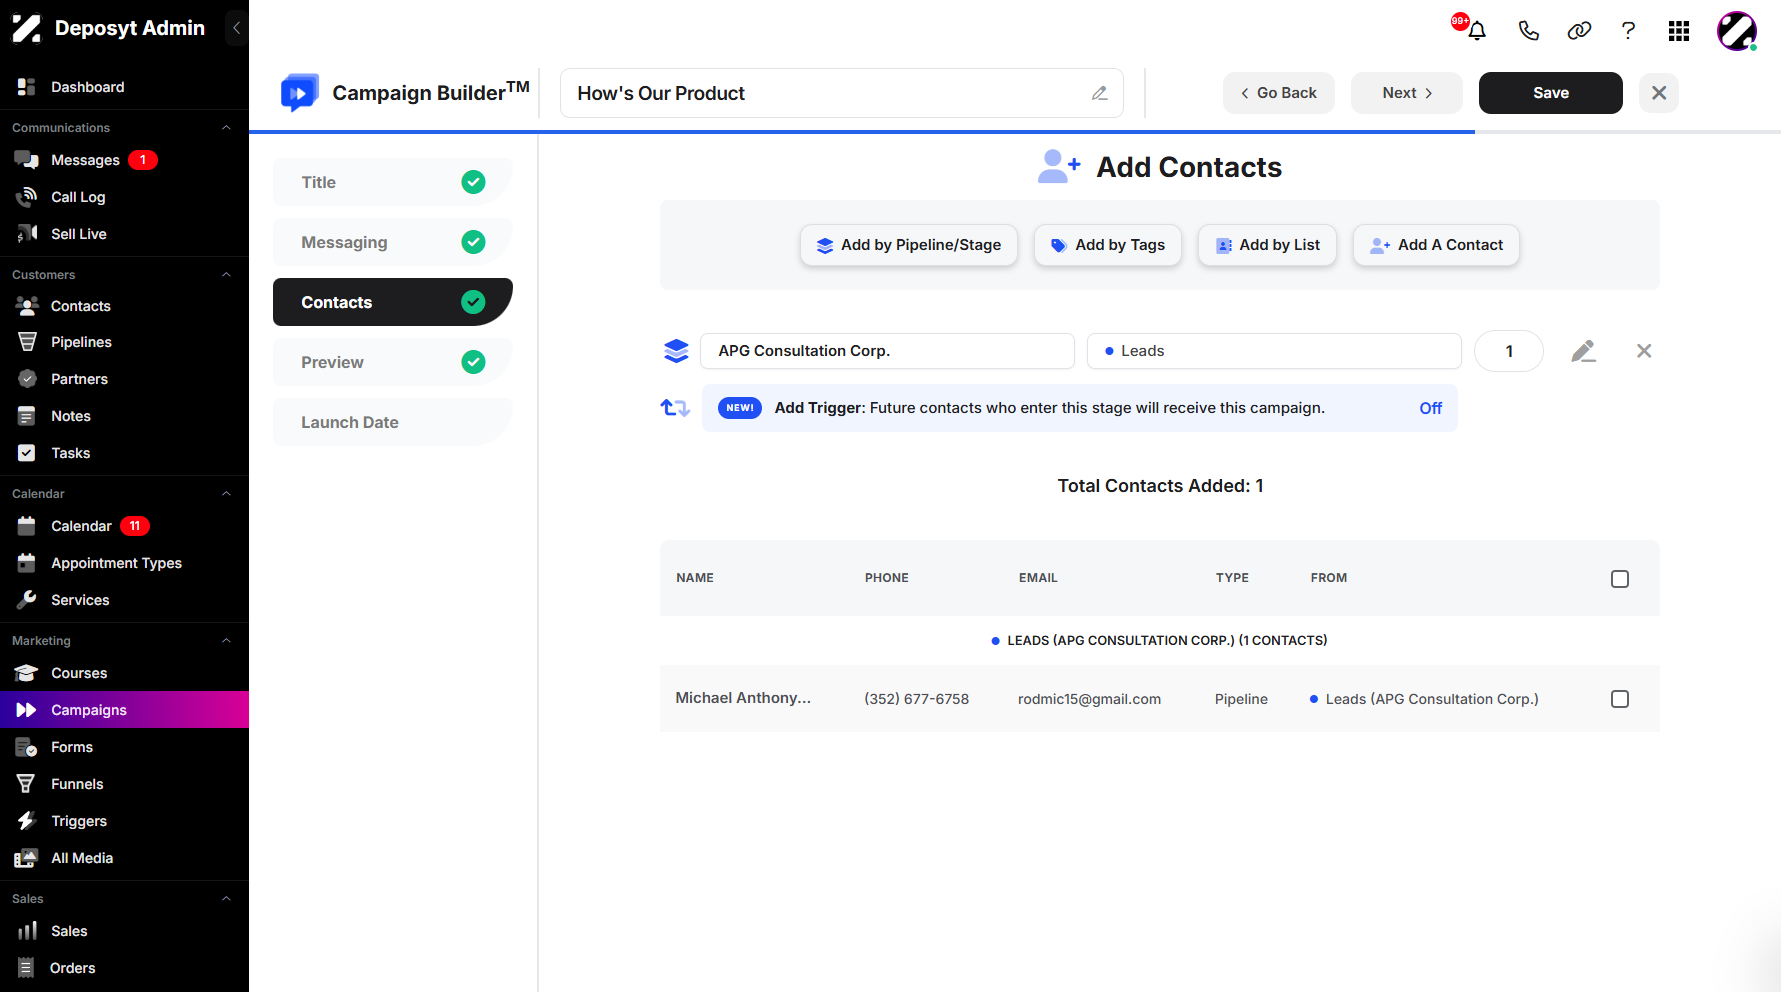Click the Campaign Builder logo icon

tap(299, 93)
